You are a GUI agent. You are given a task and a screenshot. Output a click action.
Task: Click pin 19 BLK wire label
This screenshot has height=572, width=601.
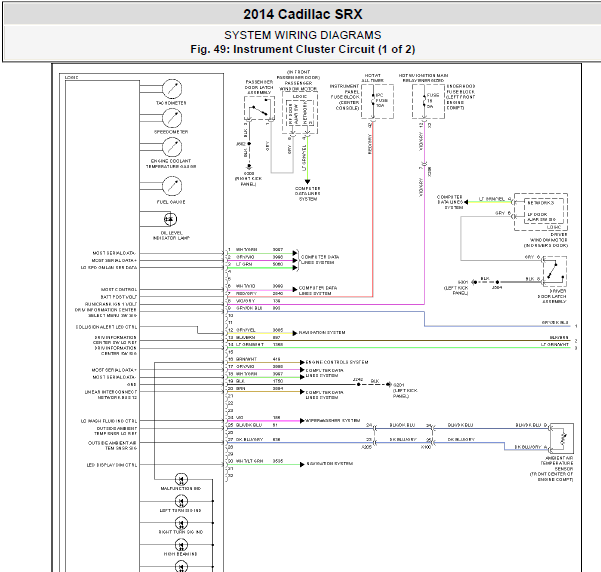pos(240,381)
